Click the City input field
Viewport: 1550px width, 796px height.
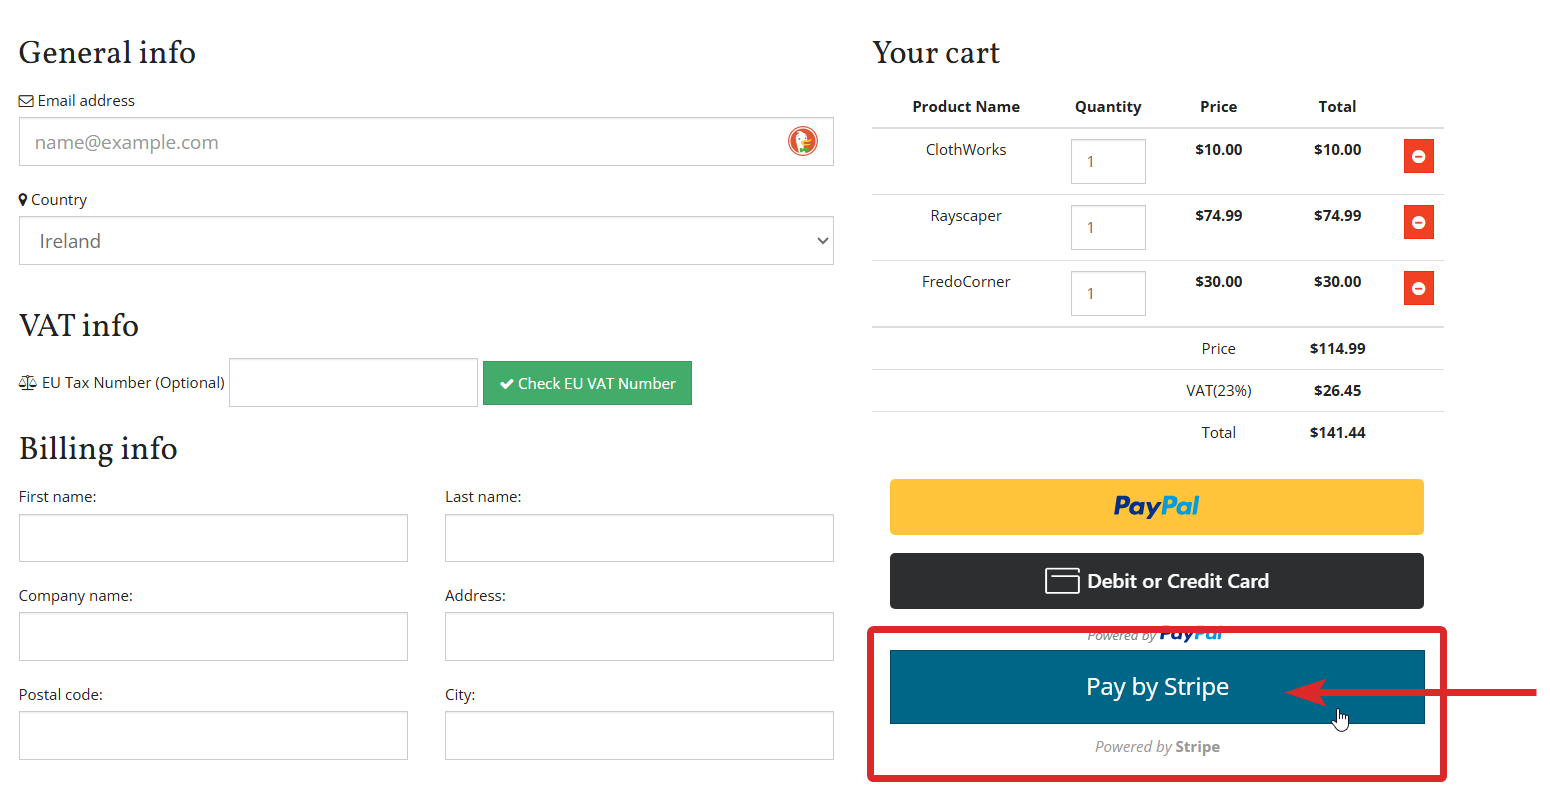coord(639,736)
